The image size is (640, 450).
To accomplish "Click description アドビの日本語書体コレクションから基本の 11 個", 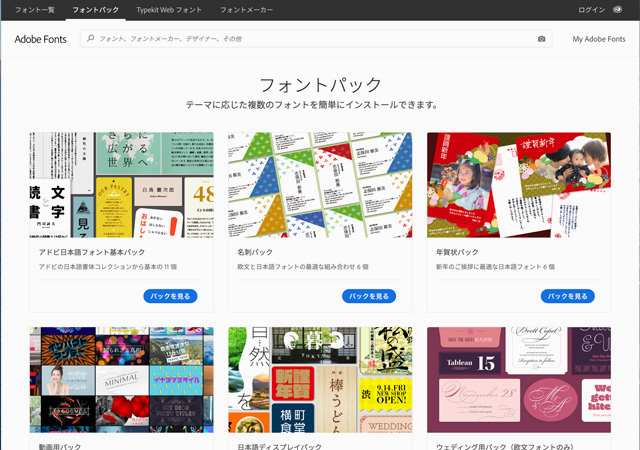I will pyautogui.click(x=108, y=267).
